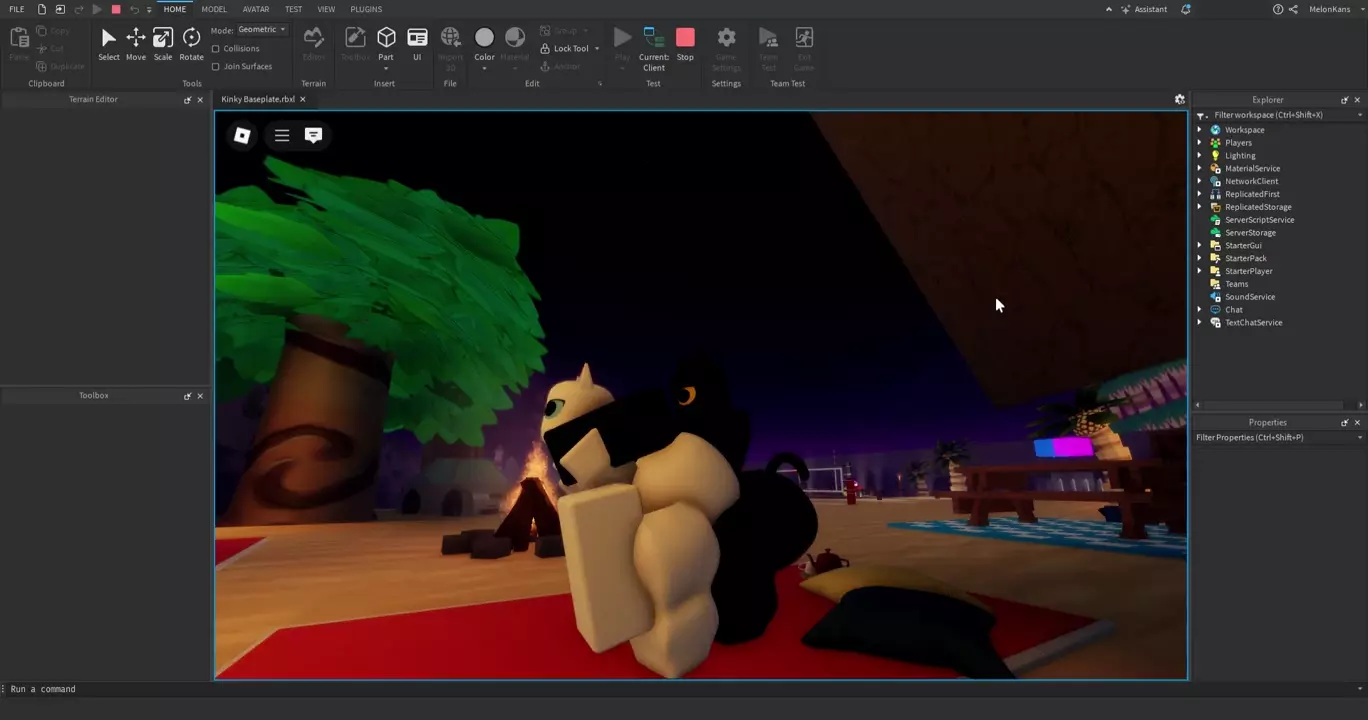Open the Roblox menu button in viewport
Image resolution: width=1368 pixels, height=720 pixels.
242,135
